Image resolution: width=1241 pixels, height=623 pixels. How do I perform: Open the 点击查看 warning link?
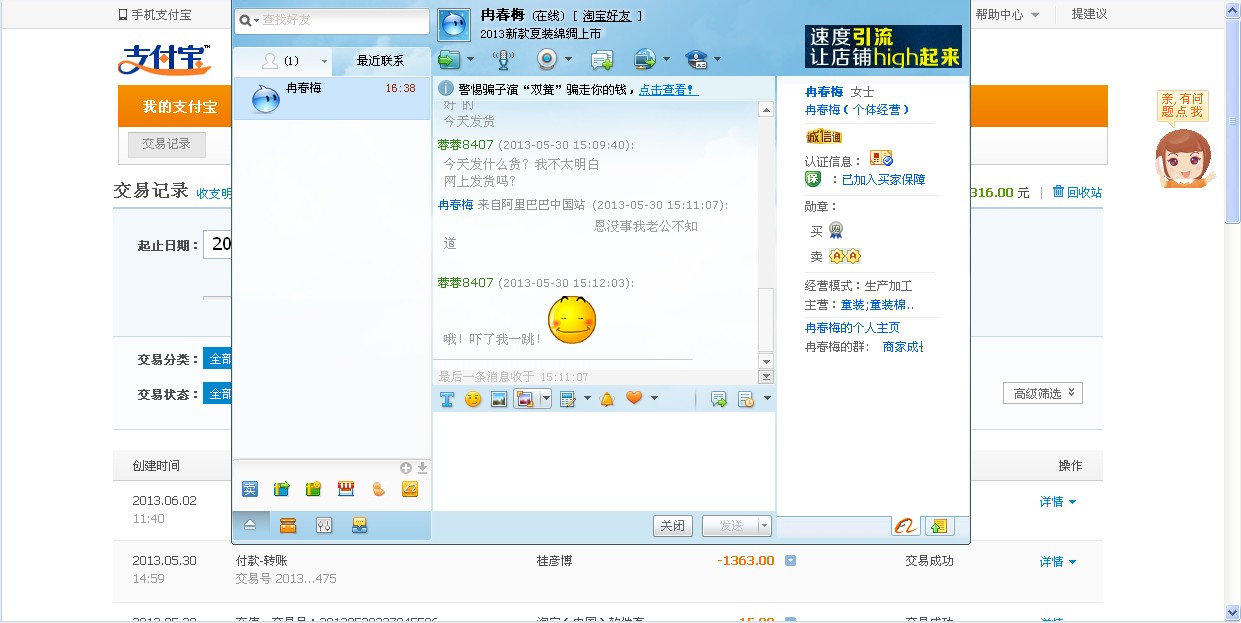click(x=669, y=90)
